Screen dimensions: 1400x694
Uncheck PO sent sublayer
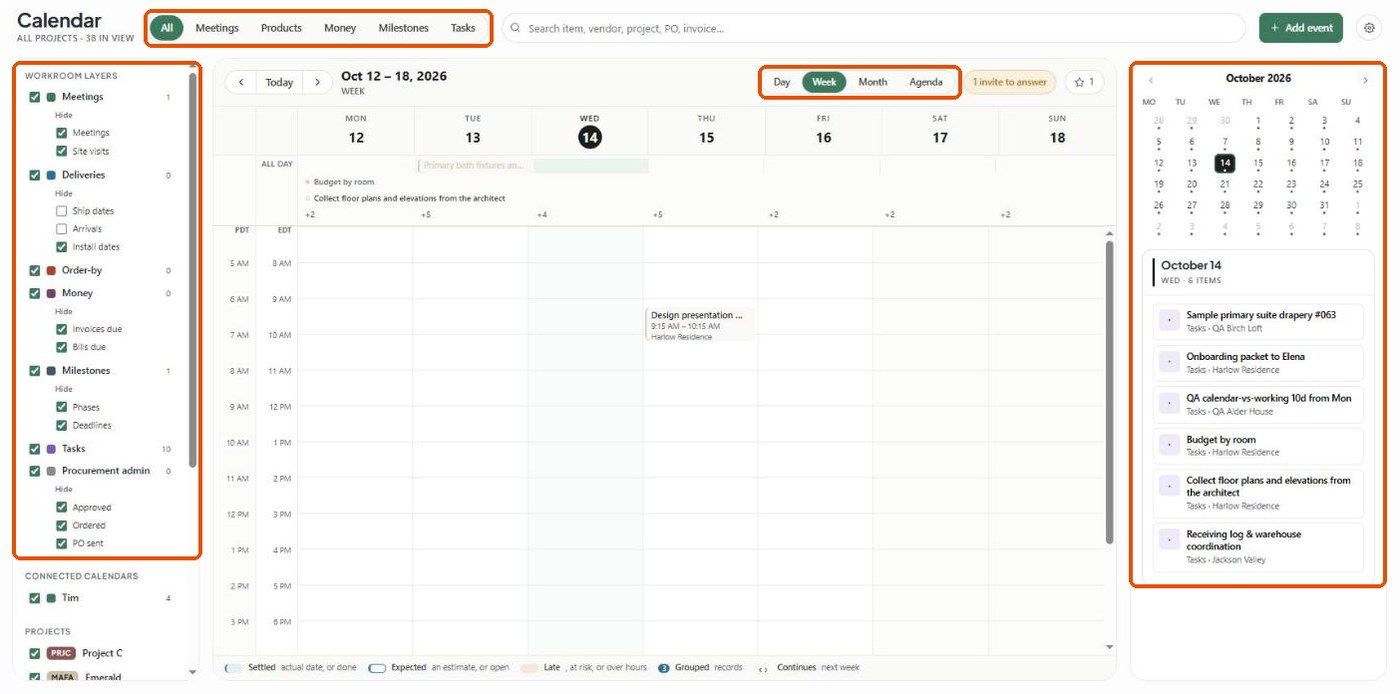(62, 543)
